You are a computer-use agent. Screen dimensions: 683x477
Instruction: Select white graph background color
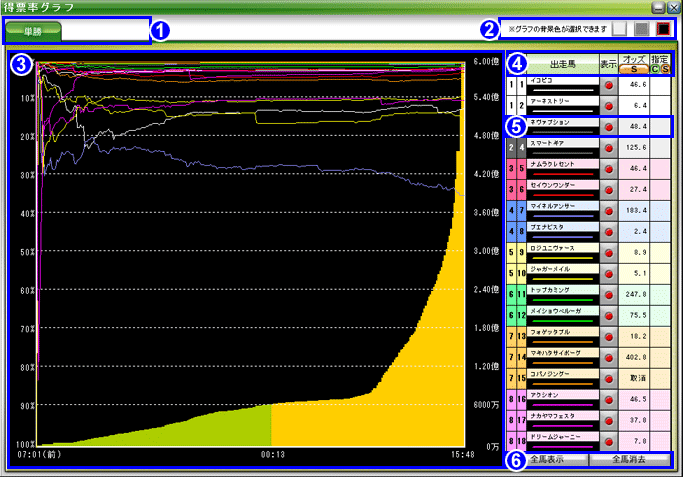(x=619, y=29)
